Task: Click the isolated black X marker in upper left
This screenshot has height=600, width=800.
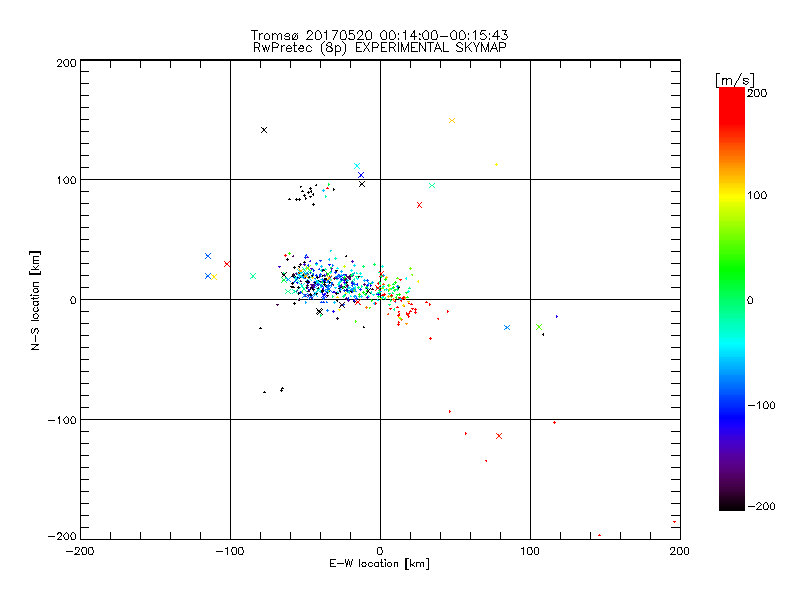Action: pos(264,130)
